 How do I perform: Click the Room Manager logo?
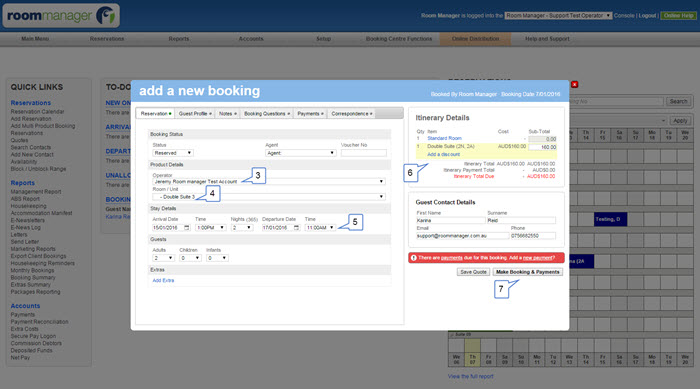click(61, 16)
